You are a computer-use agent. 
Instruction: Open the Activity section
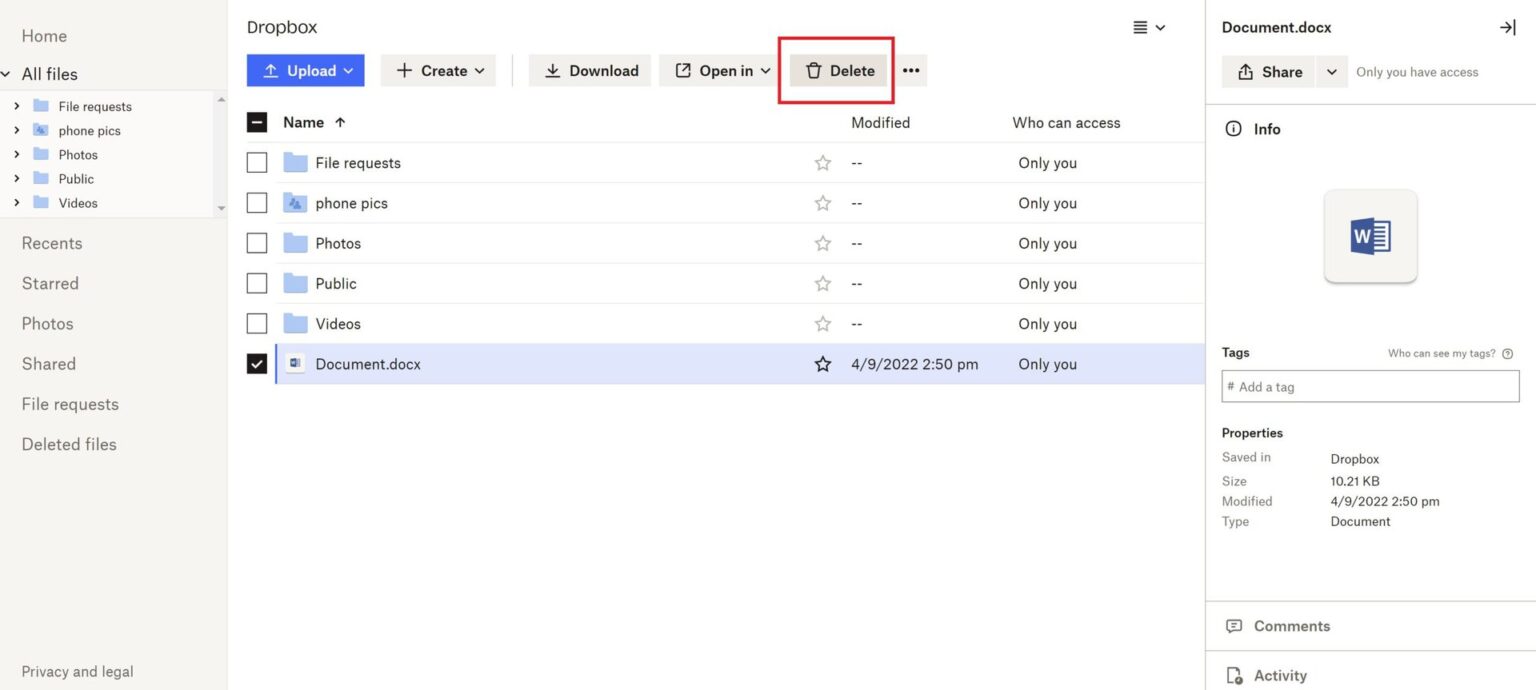click(1280, 675)
